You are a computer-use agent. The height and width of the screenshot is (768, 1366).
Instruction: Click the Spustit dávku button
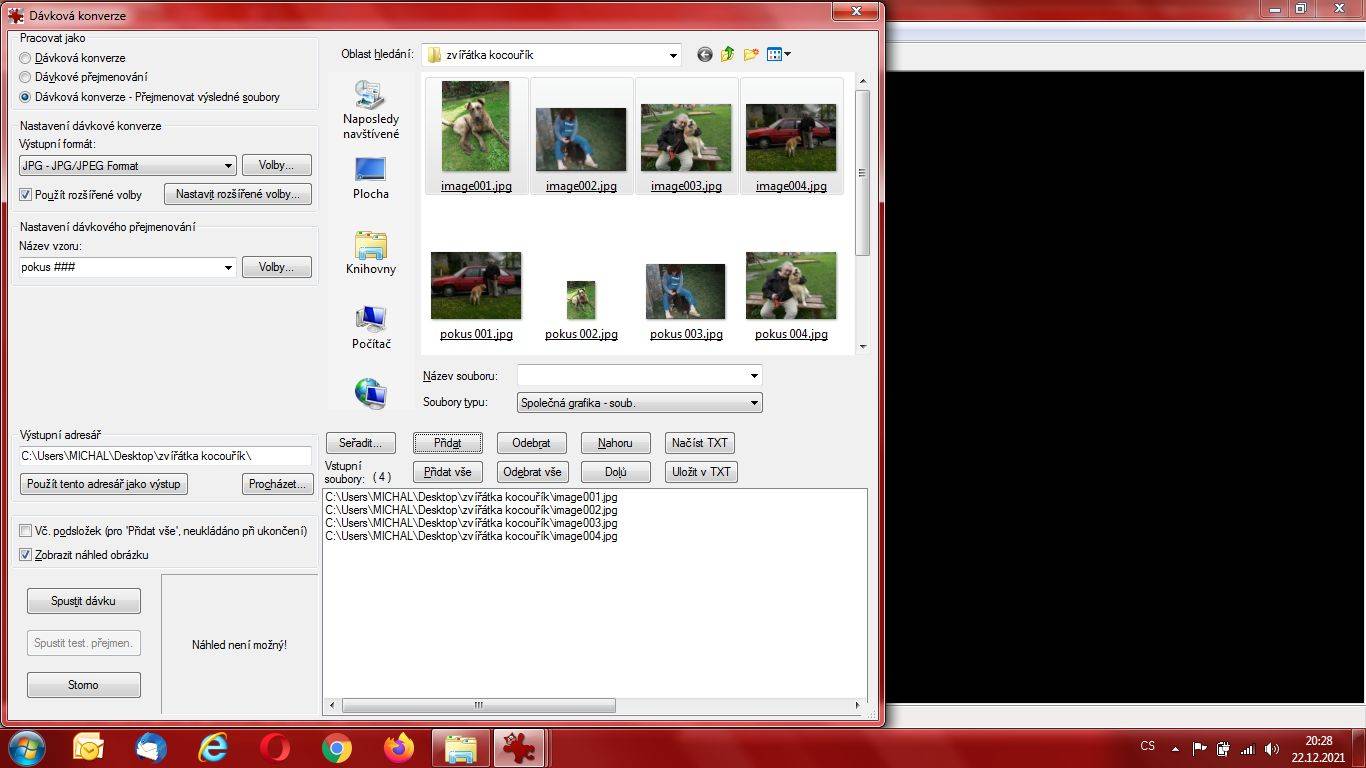[84, 601]
